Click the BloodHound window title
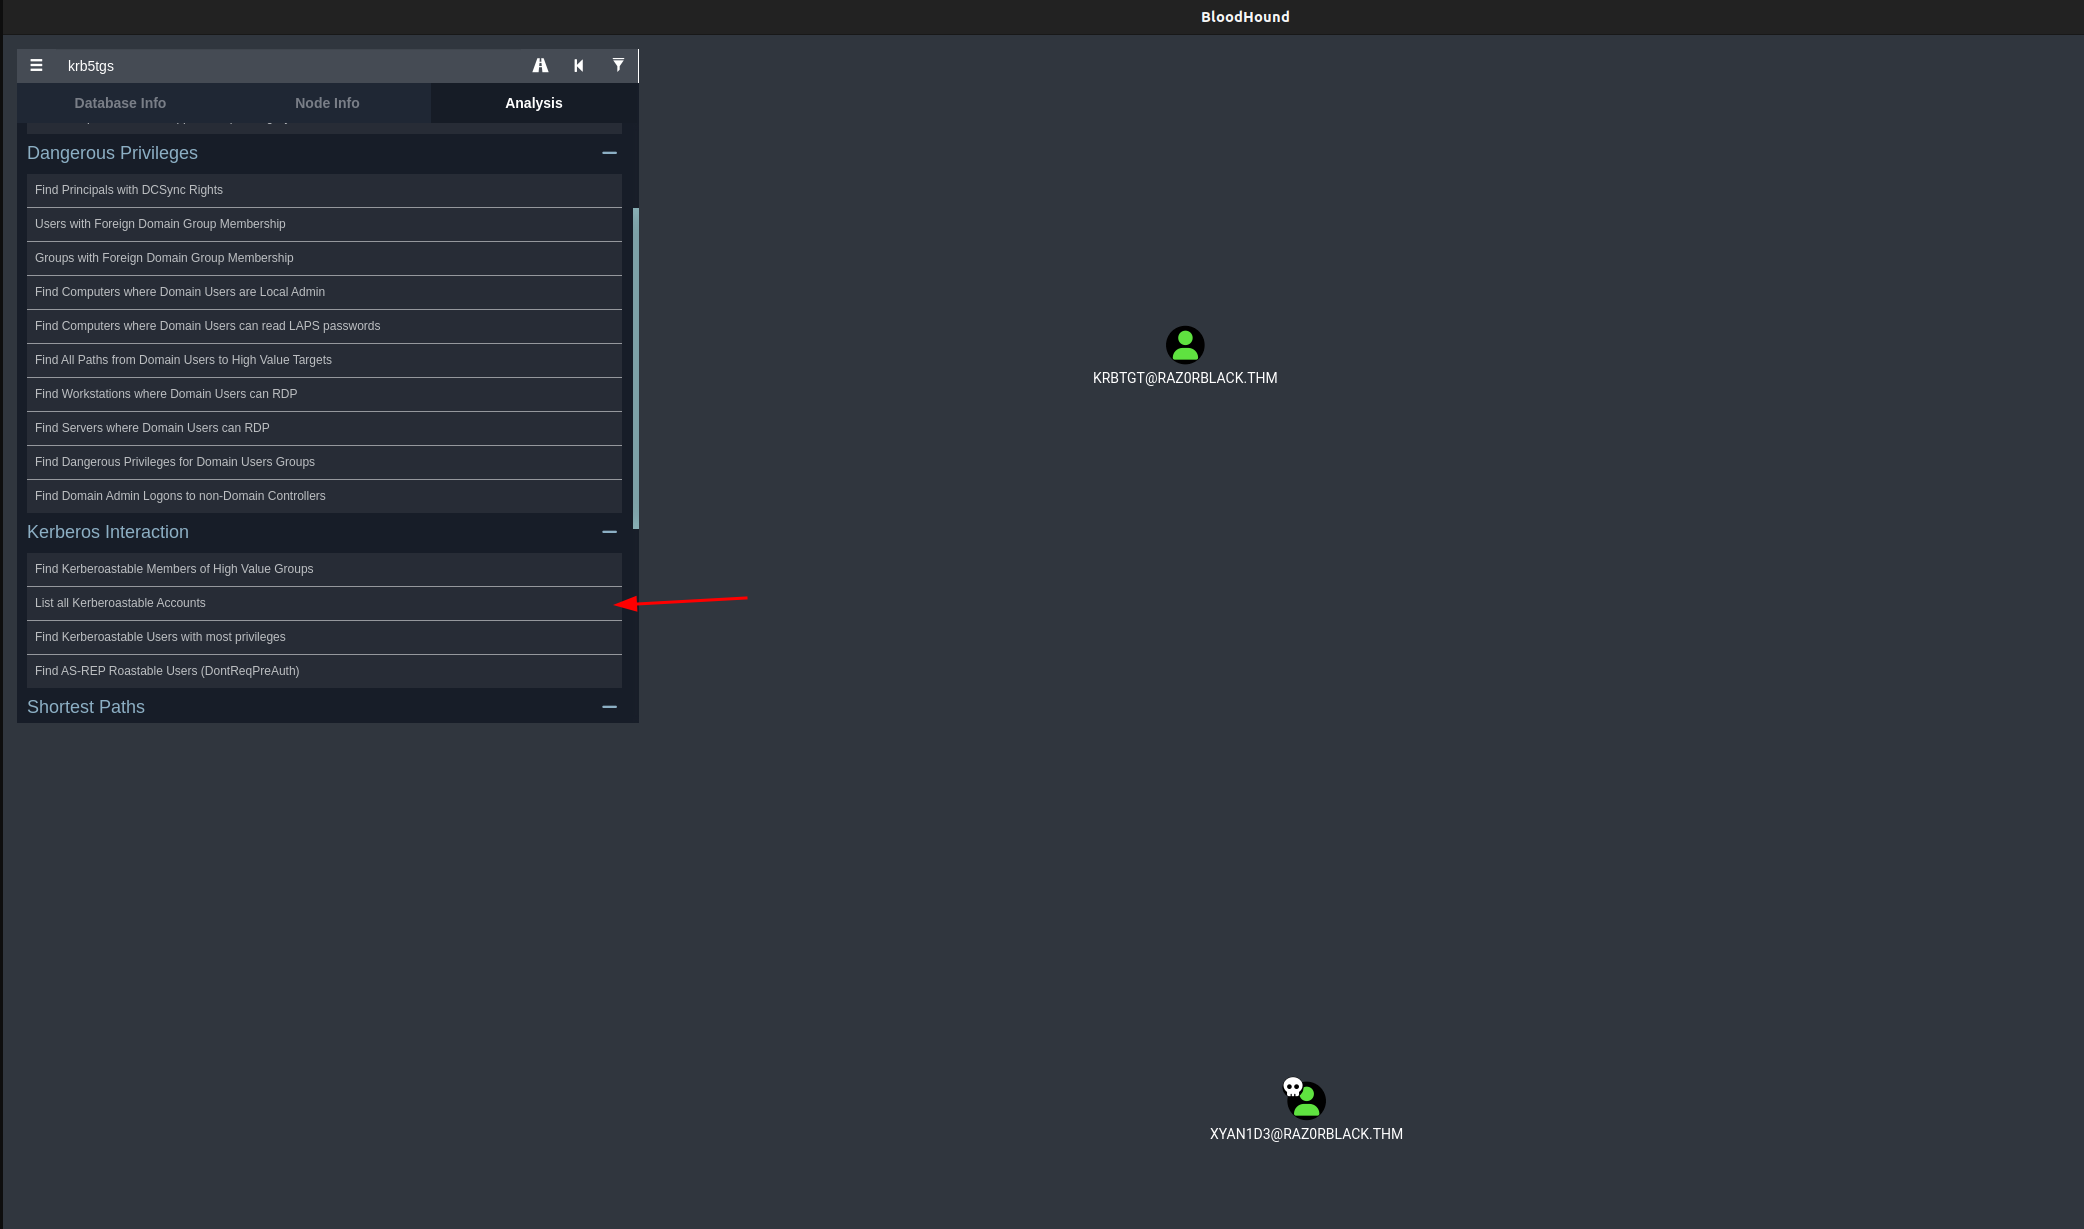The image size is (2084, 1229). coord(1245,17)
